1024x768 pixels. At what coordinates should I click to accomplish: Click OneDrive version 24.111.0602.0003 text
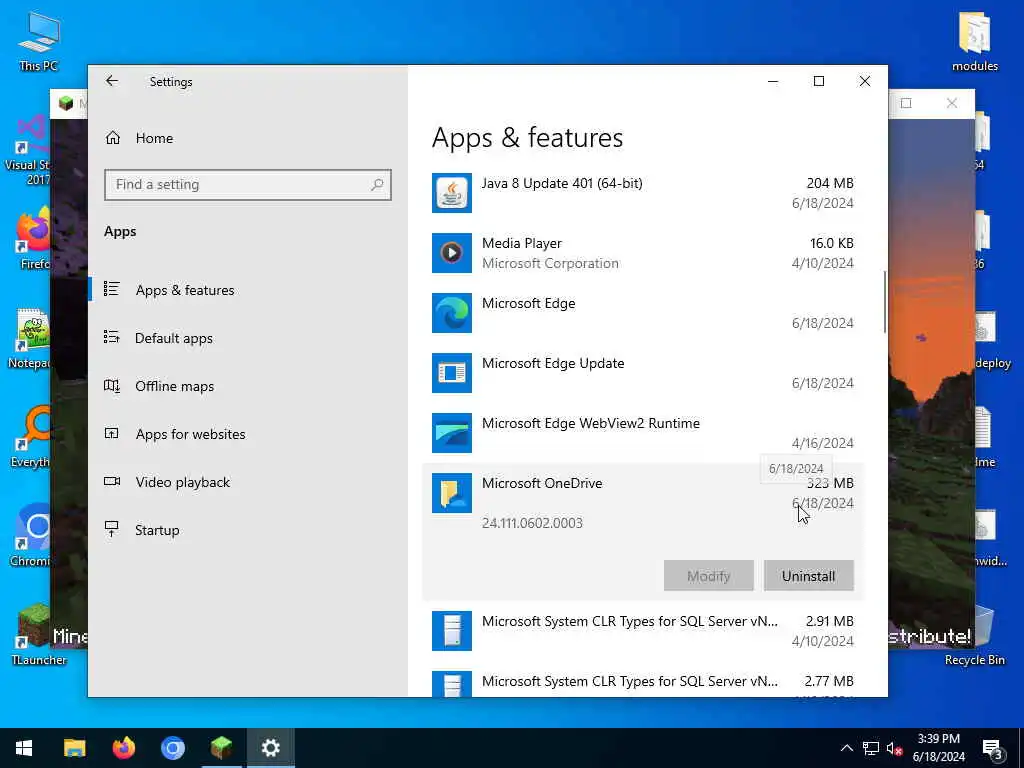coord(532,523)
